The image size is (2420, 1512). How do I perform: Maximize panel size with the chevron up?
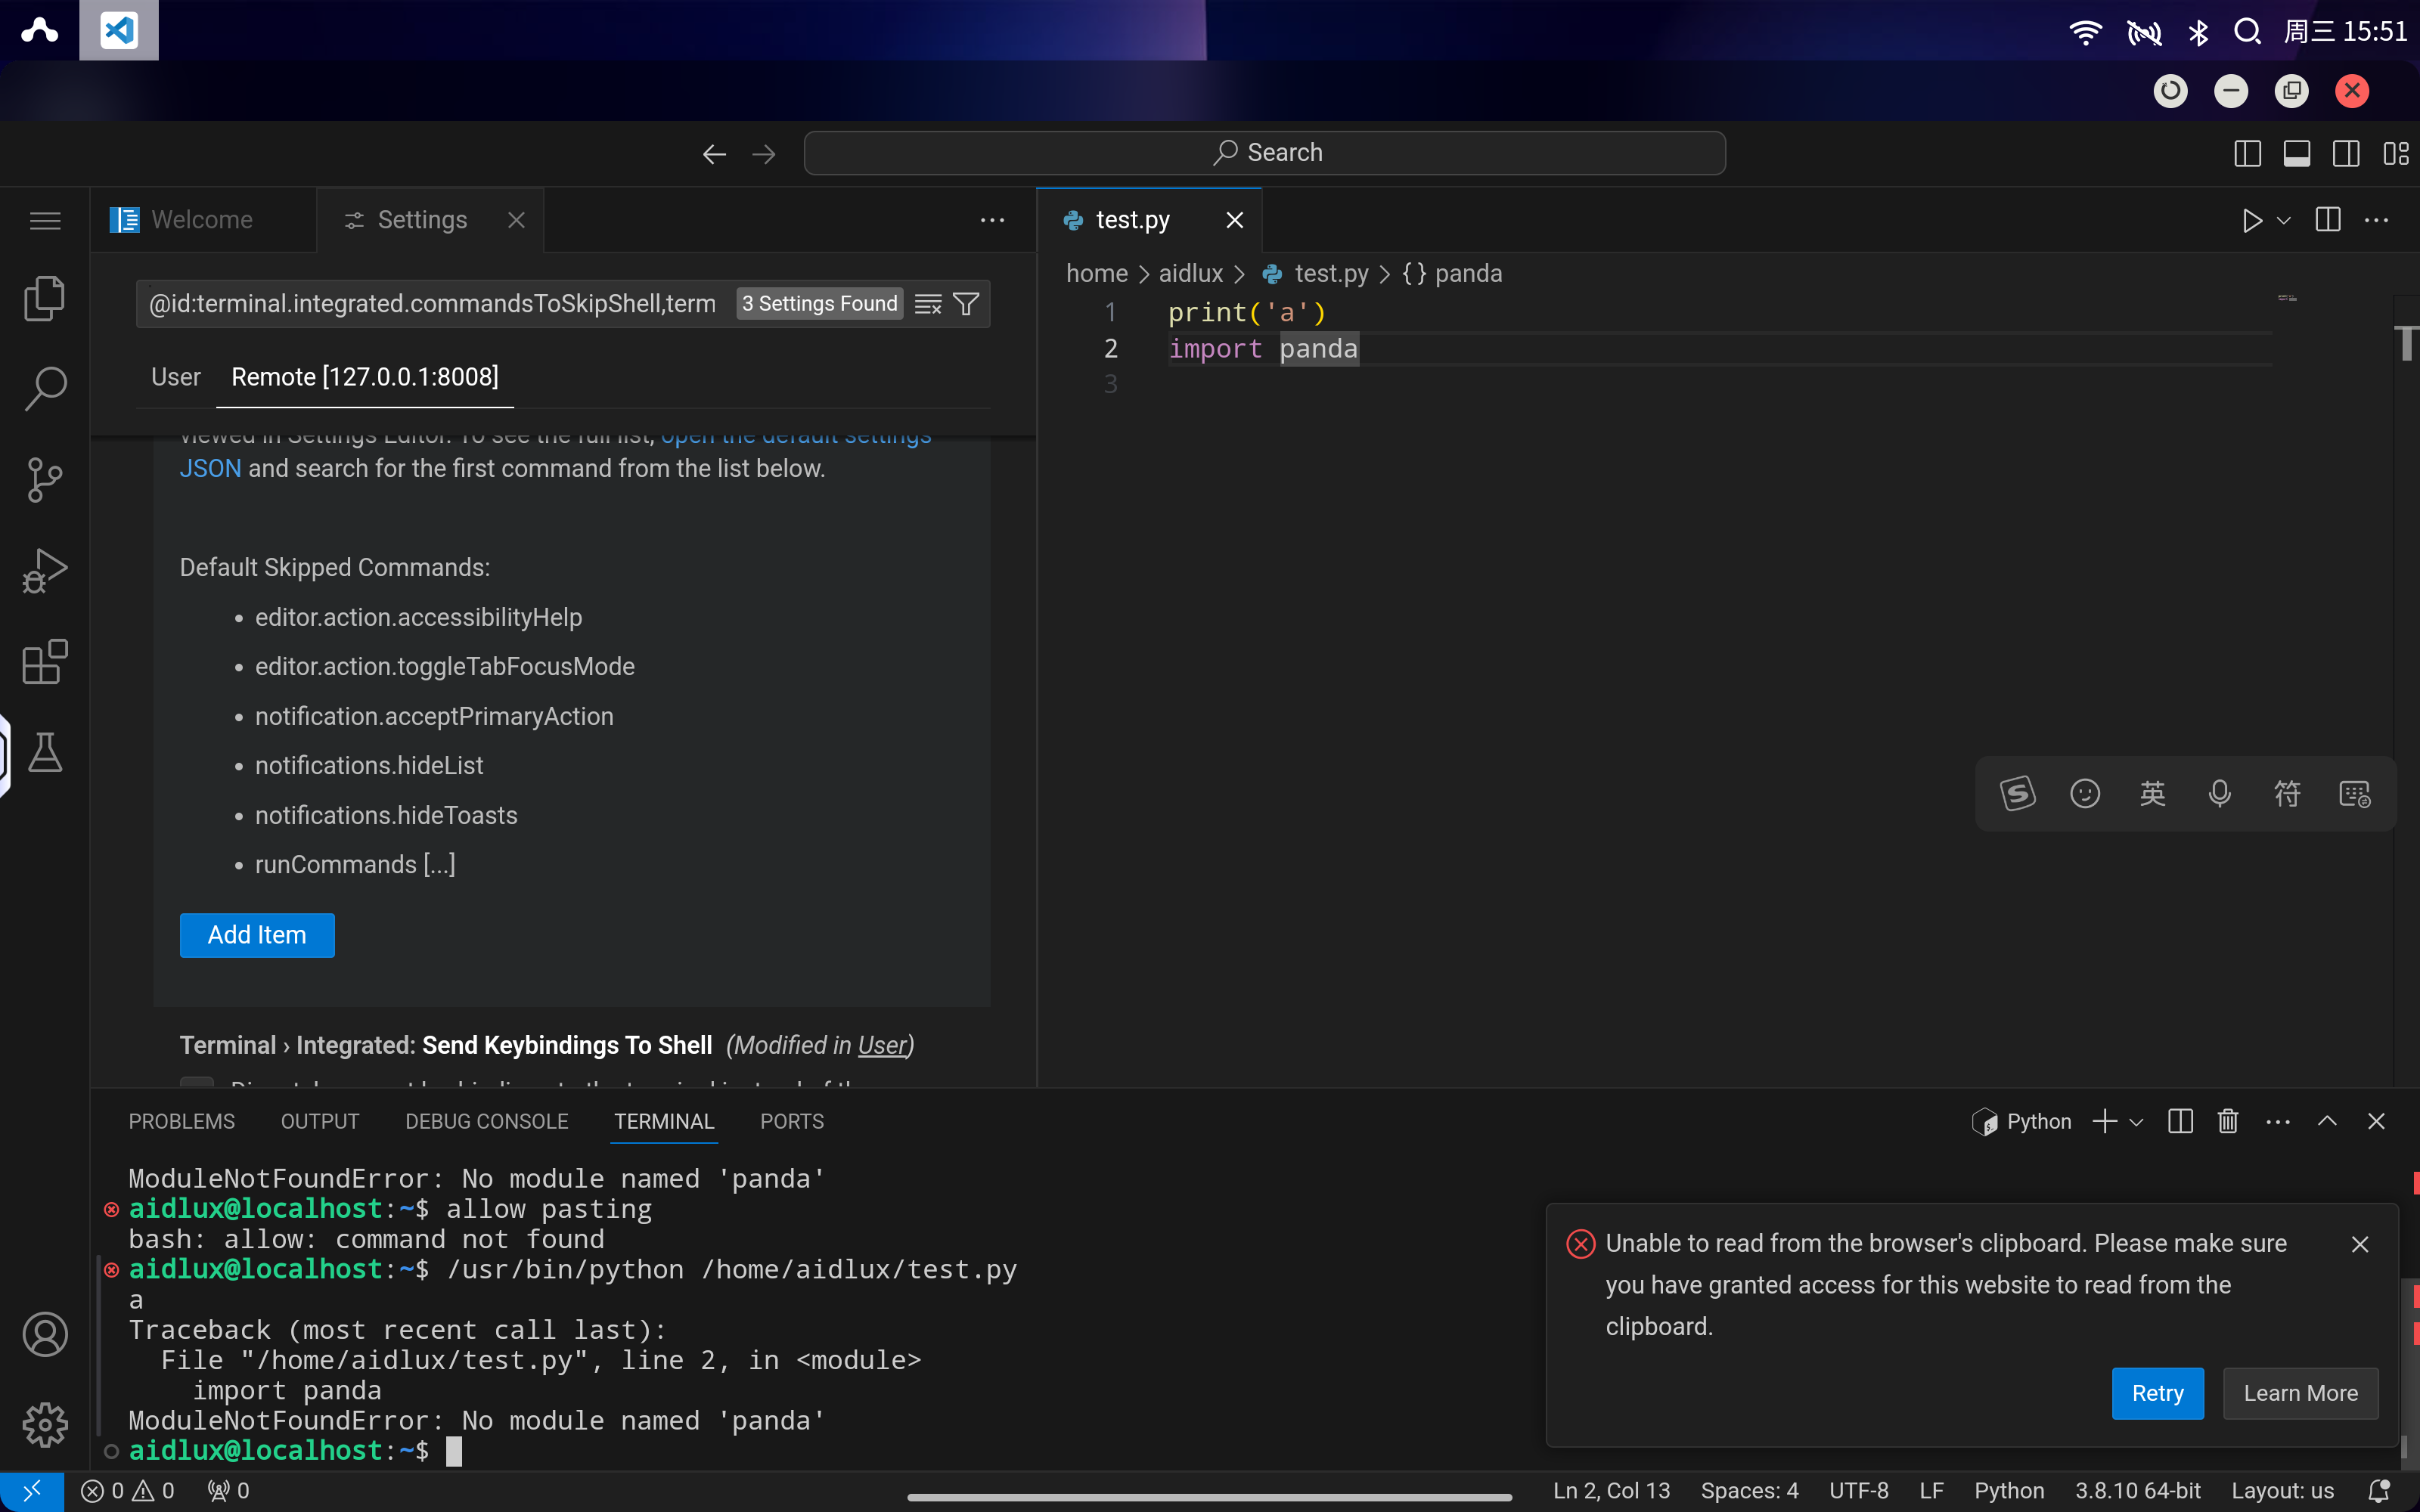[x=2327, y=1121]
